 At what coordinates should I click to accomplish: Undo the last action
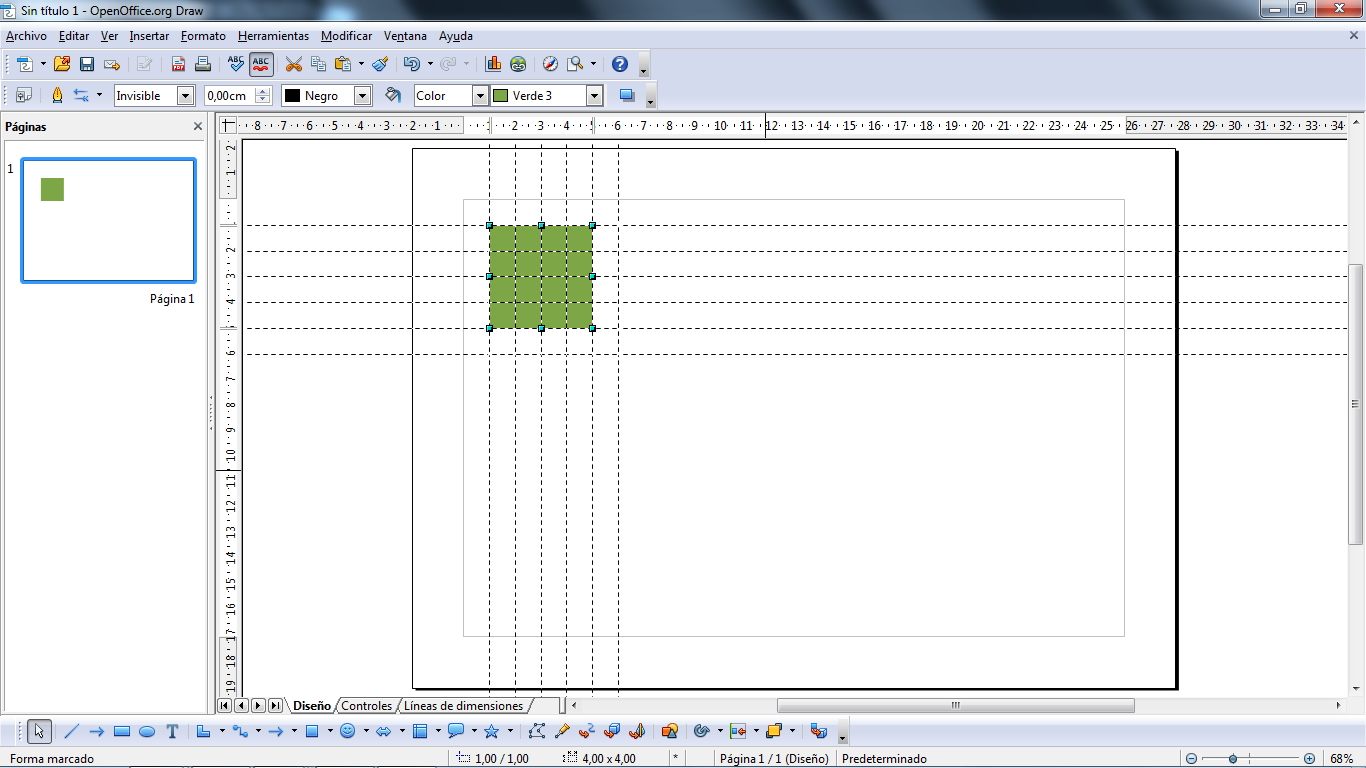pos(411,64)
